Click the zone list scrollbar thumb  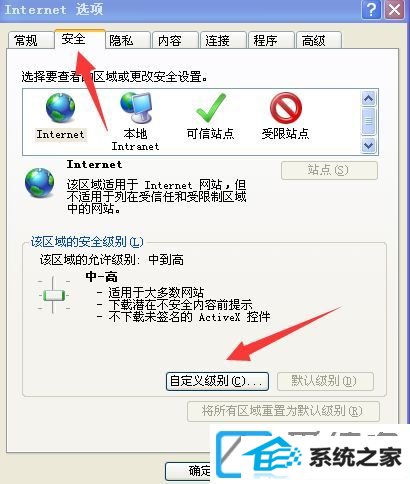coord(368,121)
